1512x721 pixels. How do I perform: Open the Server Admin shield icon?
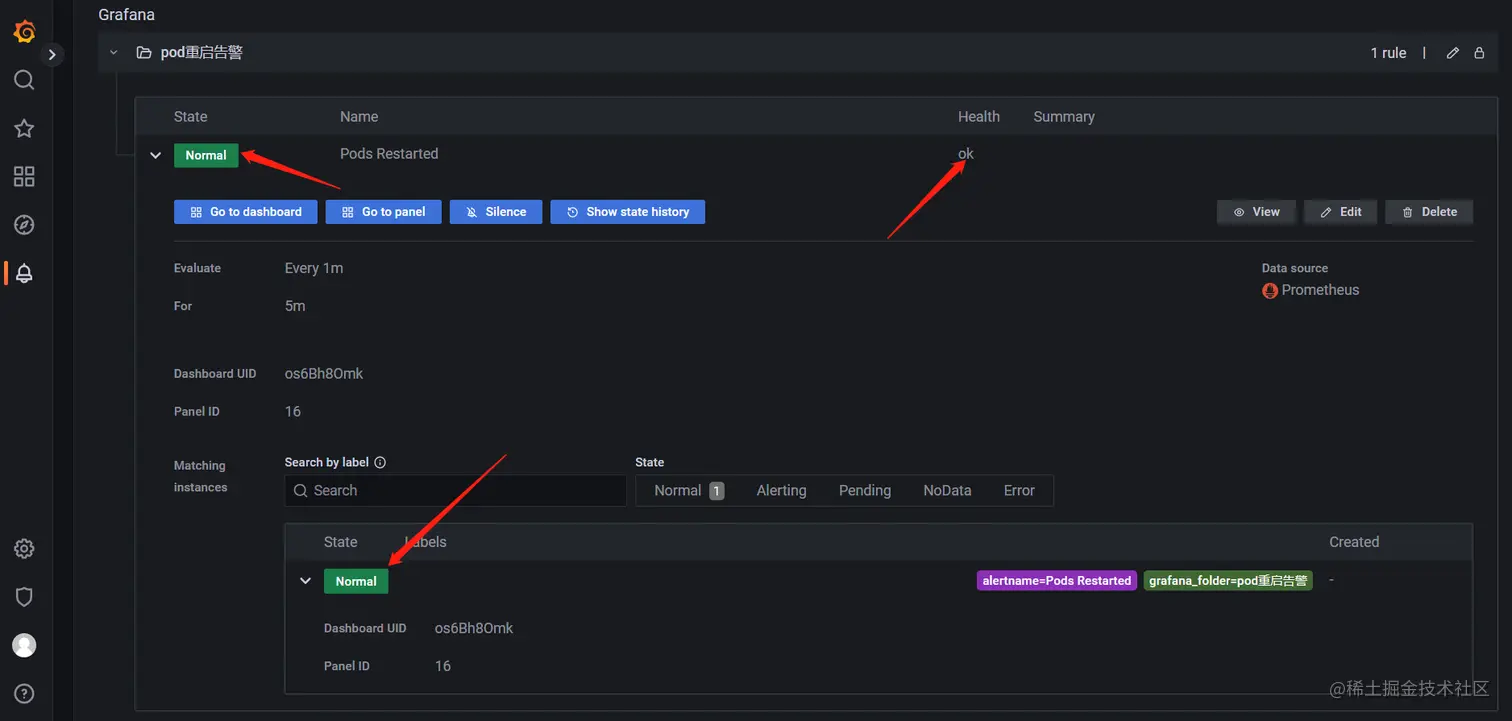pos(24,597)
